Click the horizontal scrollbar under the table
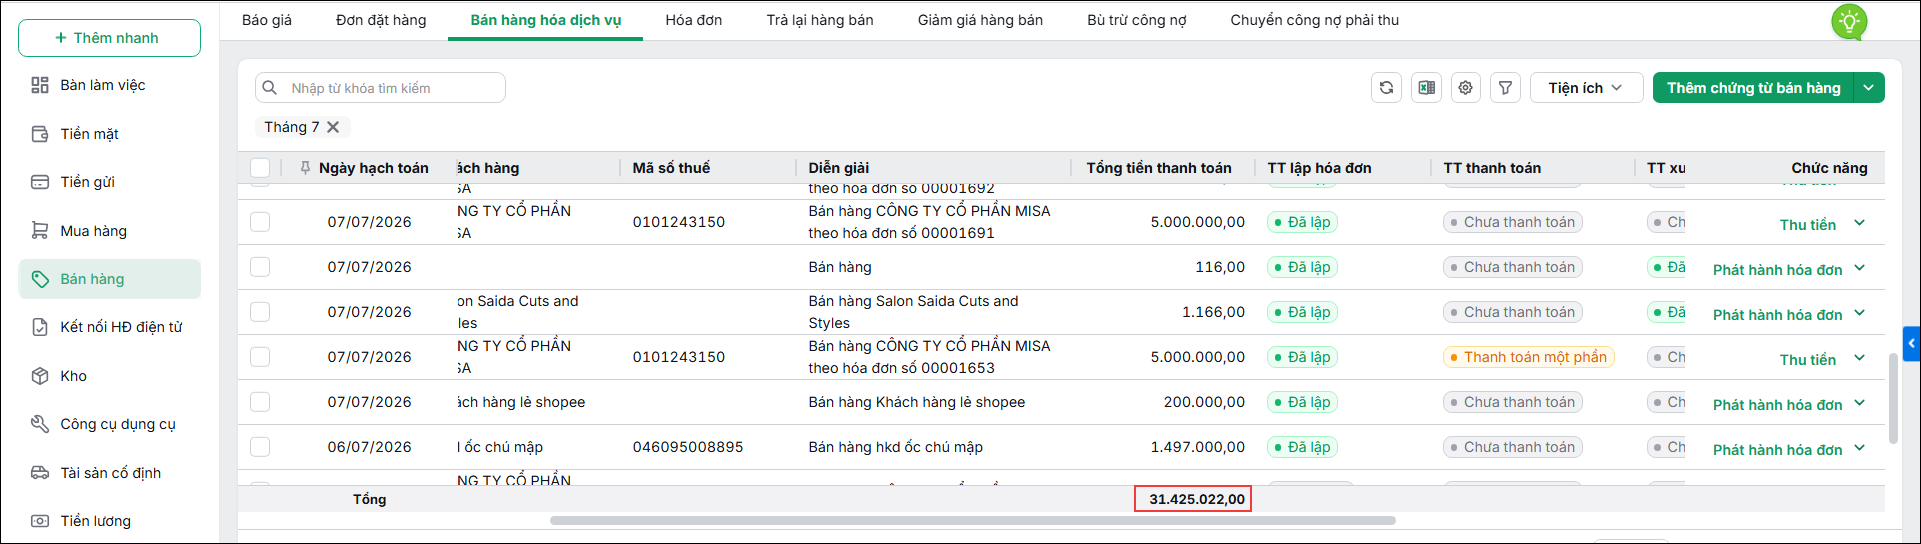 (972, 520)
